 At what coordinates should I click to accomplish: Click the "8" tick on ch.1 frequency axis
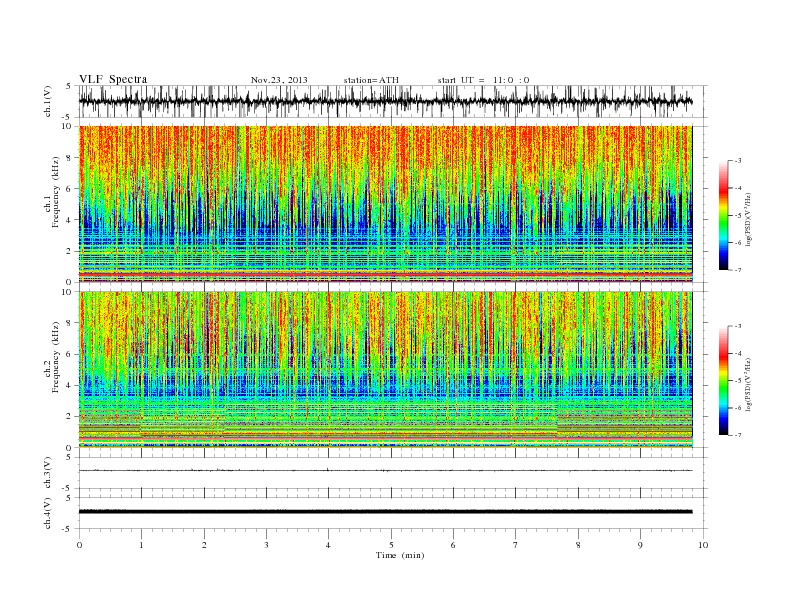tap(70, 158)
